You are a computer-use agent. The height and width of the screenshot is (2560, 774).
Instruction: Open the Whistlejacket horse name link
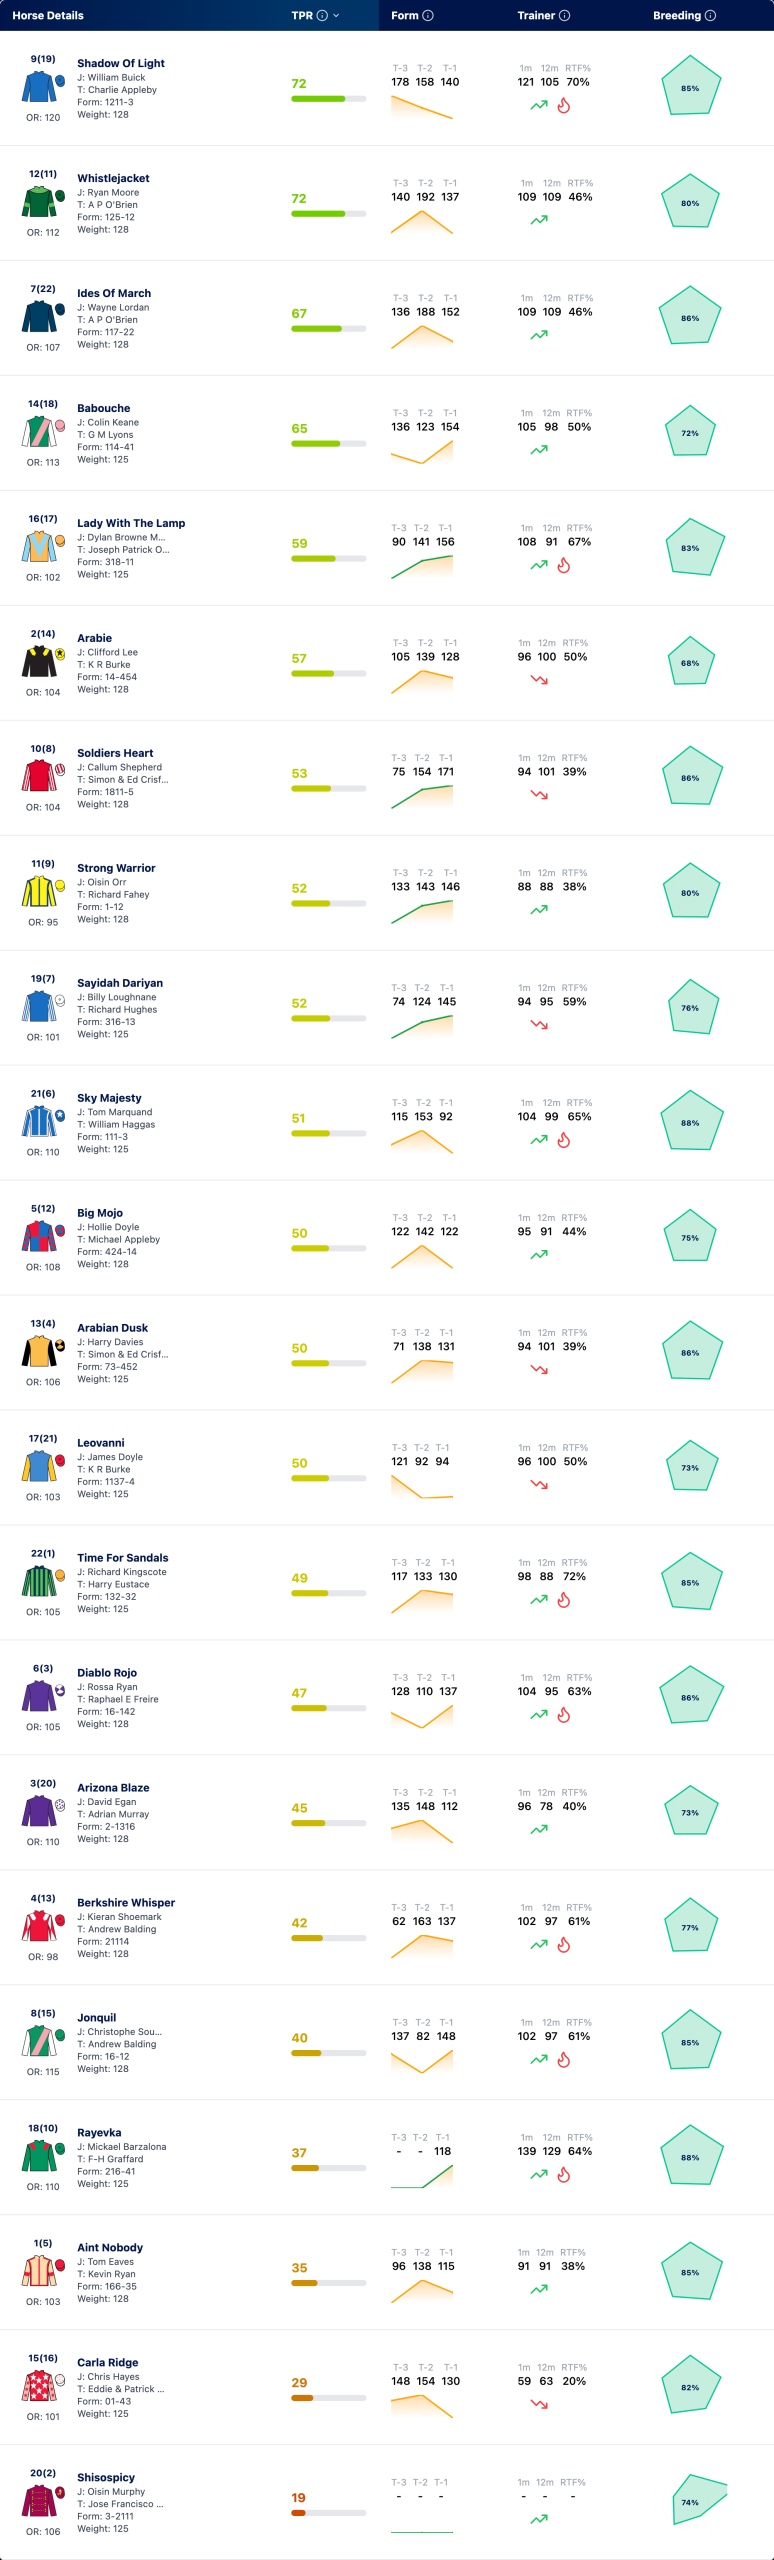click(x=113, y=178)
